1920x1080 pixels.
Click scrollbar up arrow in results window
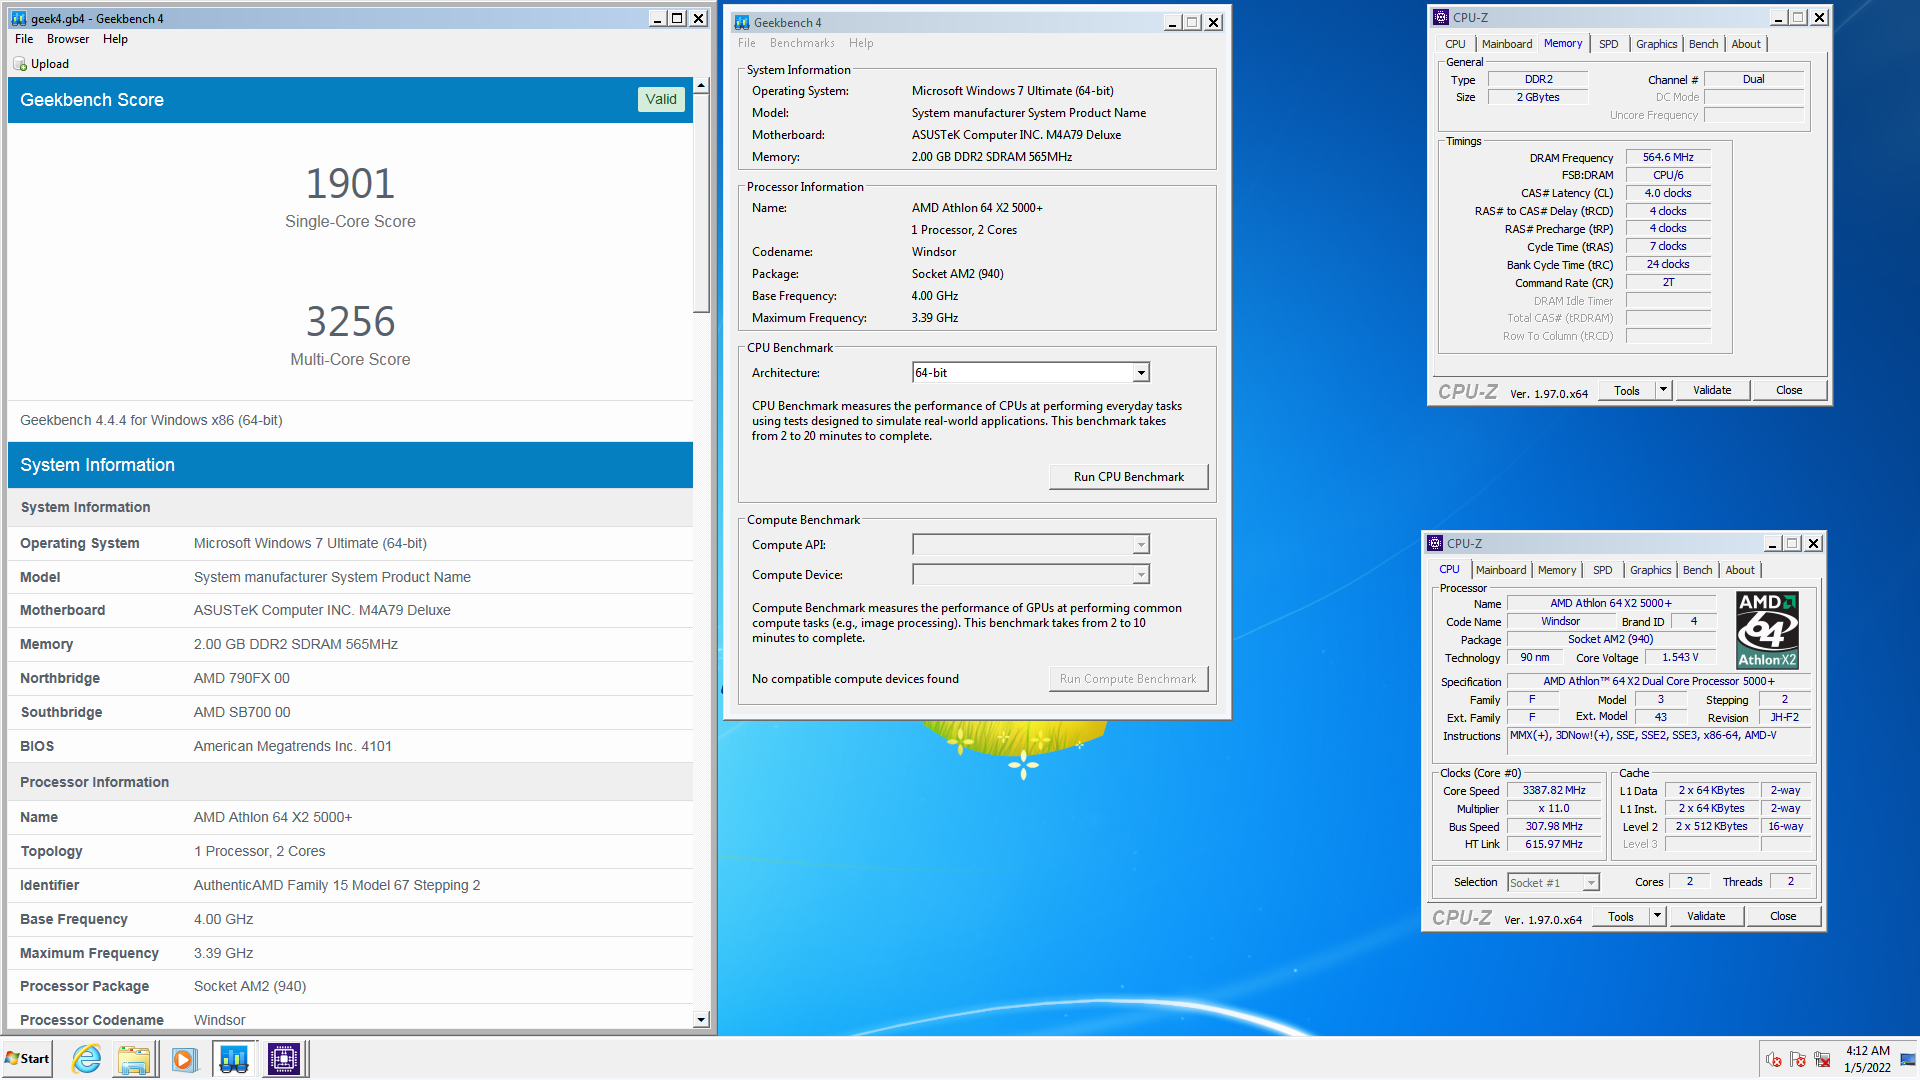(701, 86)
